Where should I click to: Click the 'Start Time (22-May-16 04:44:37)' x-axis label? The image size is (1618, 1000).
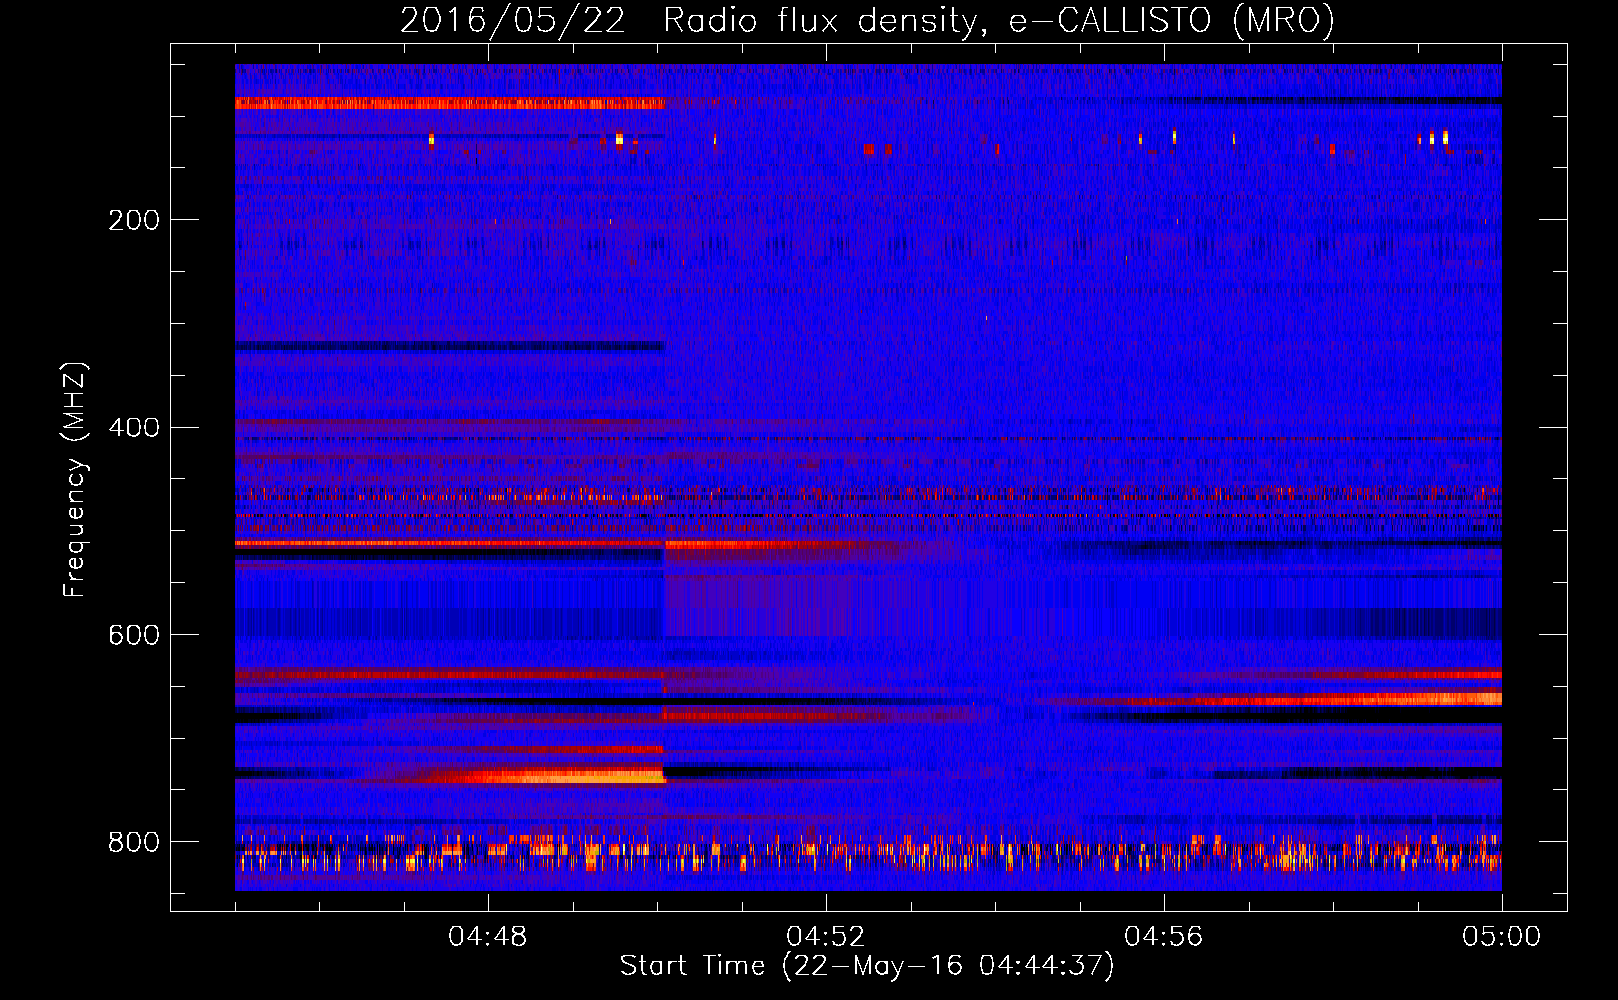867,966
